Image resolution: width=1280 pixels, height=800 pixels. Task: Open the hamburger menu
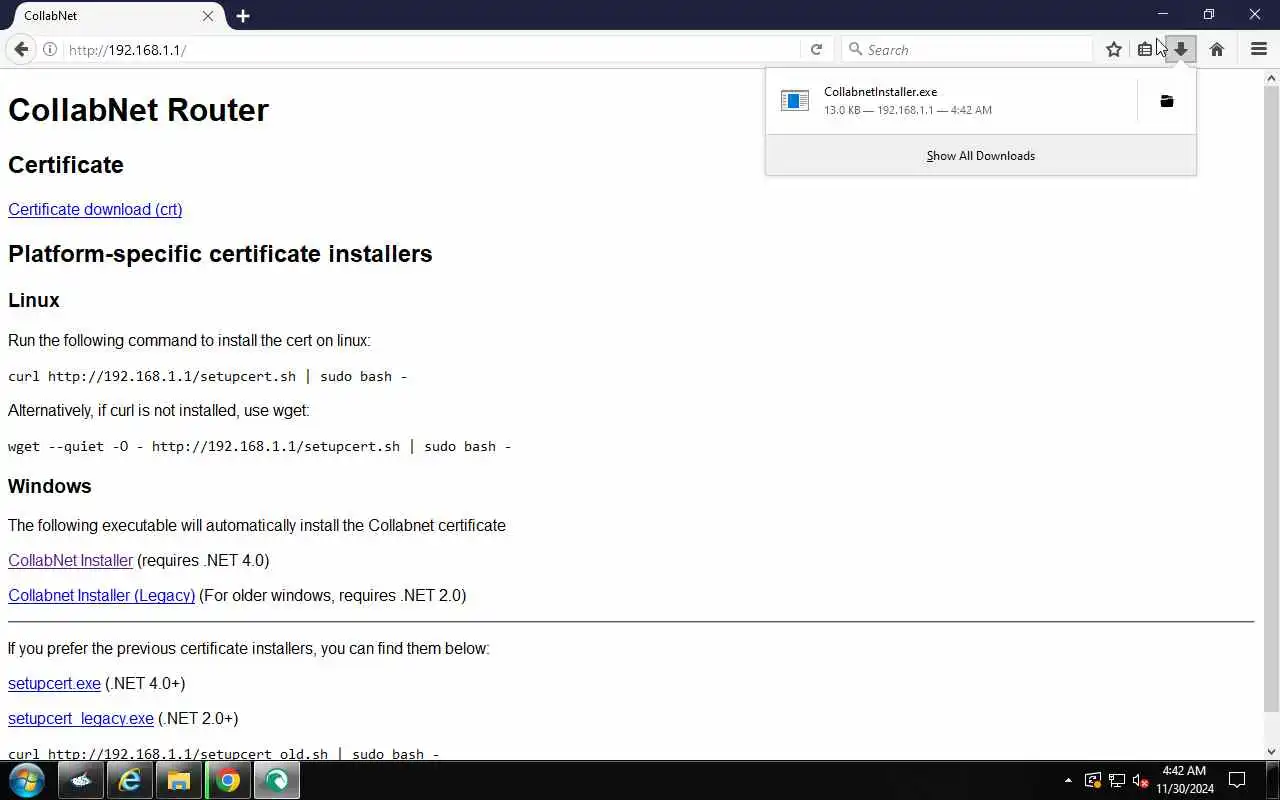pyautogui.click(x=1259, y=49)
